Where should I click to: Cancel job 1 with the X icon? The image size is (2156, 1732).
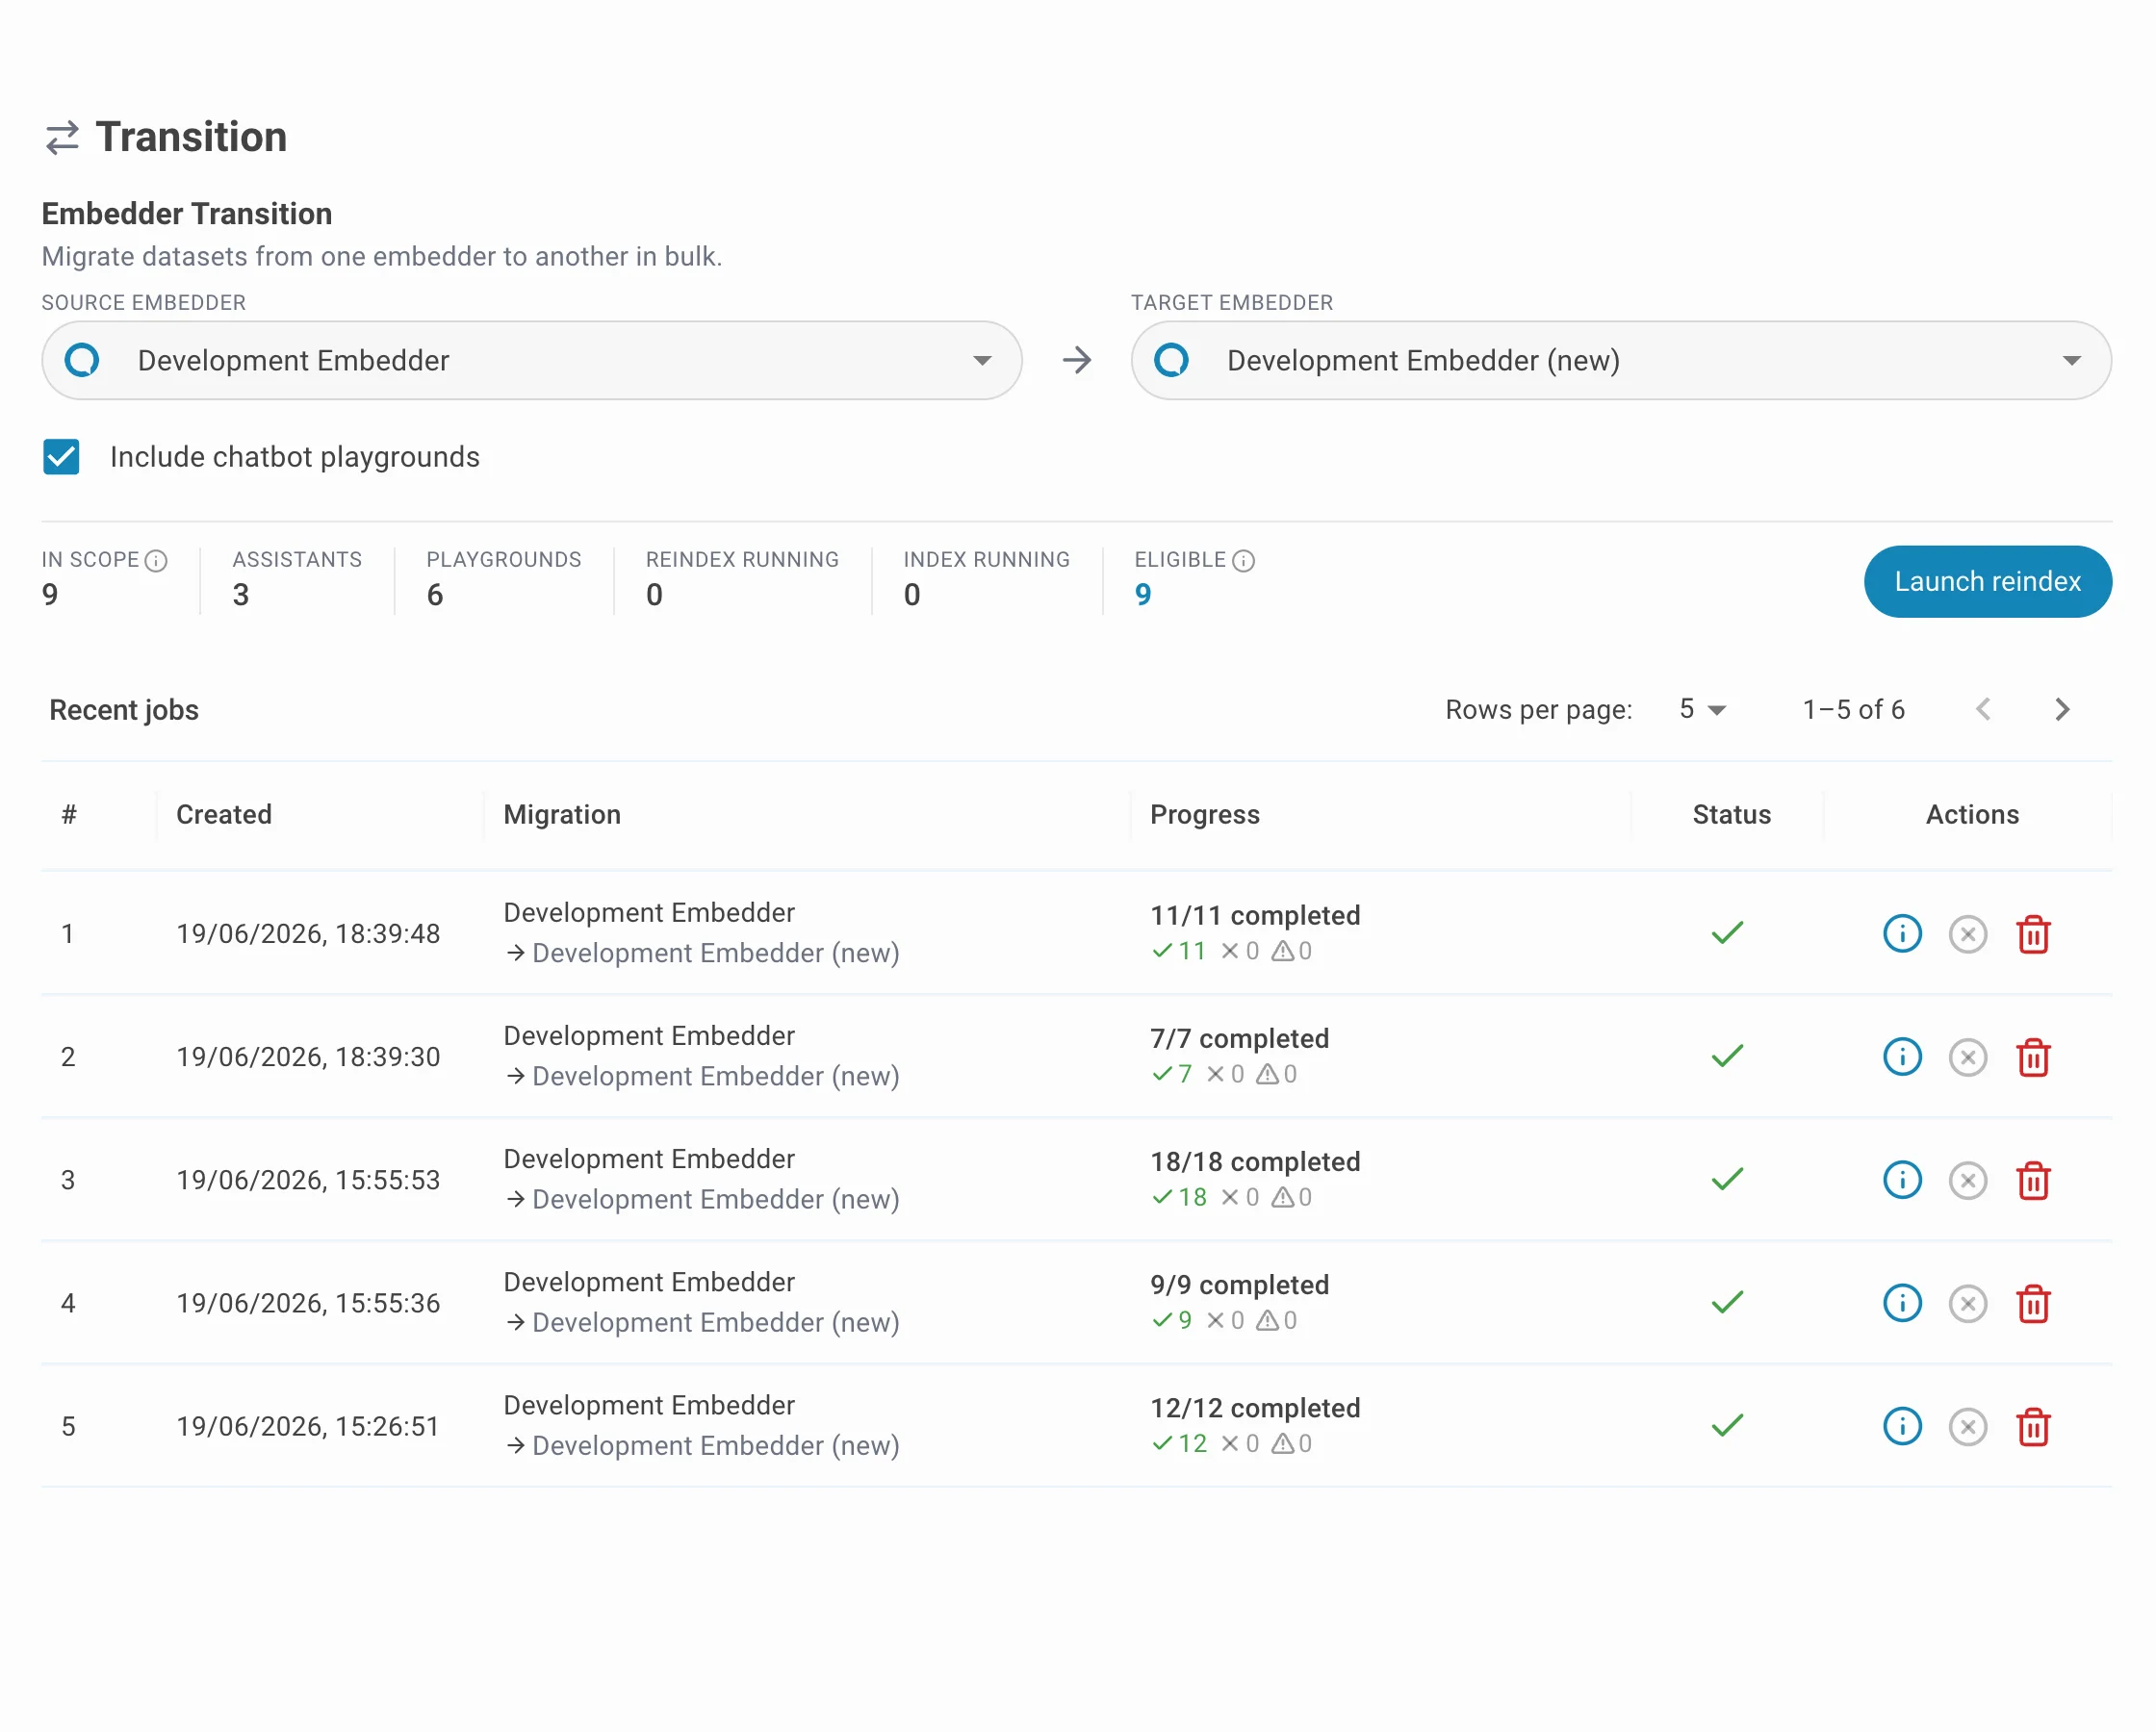pos(1968,934)
